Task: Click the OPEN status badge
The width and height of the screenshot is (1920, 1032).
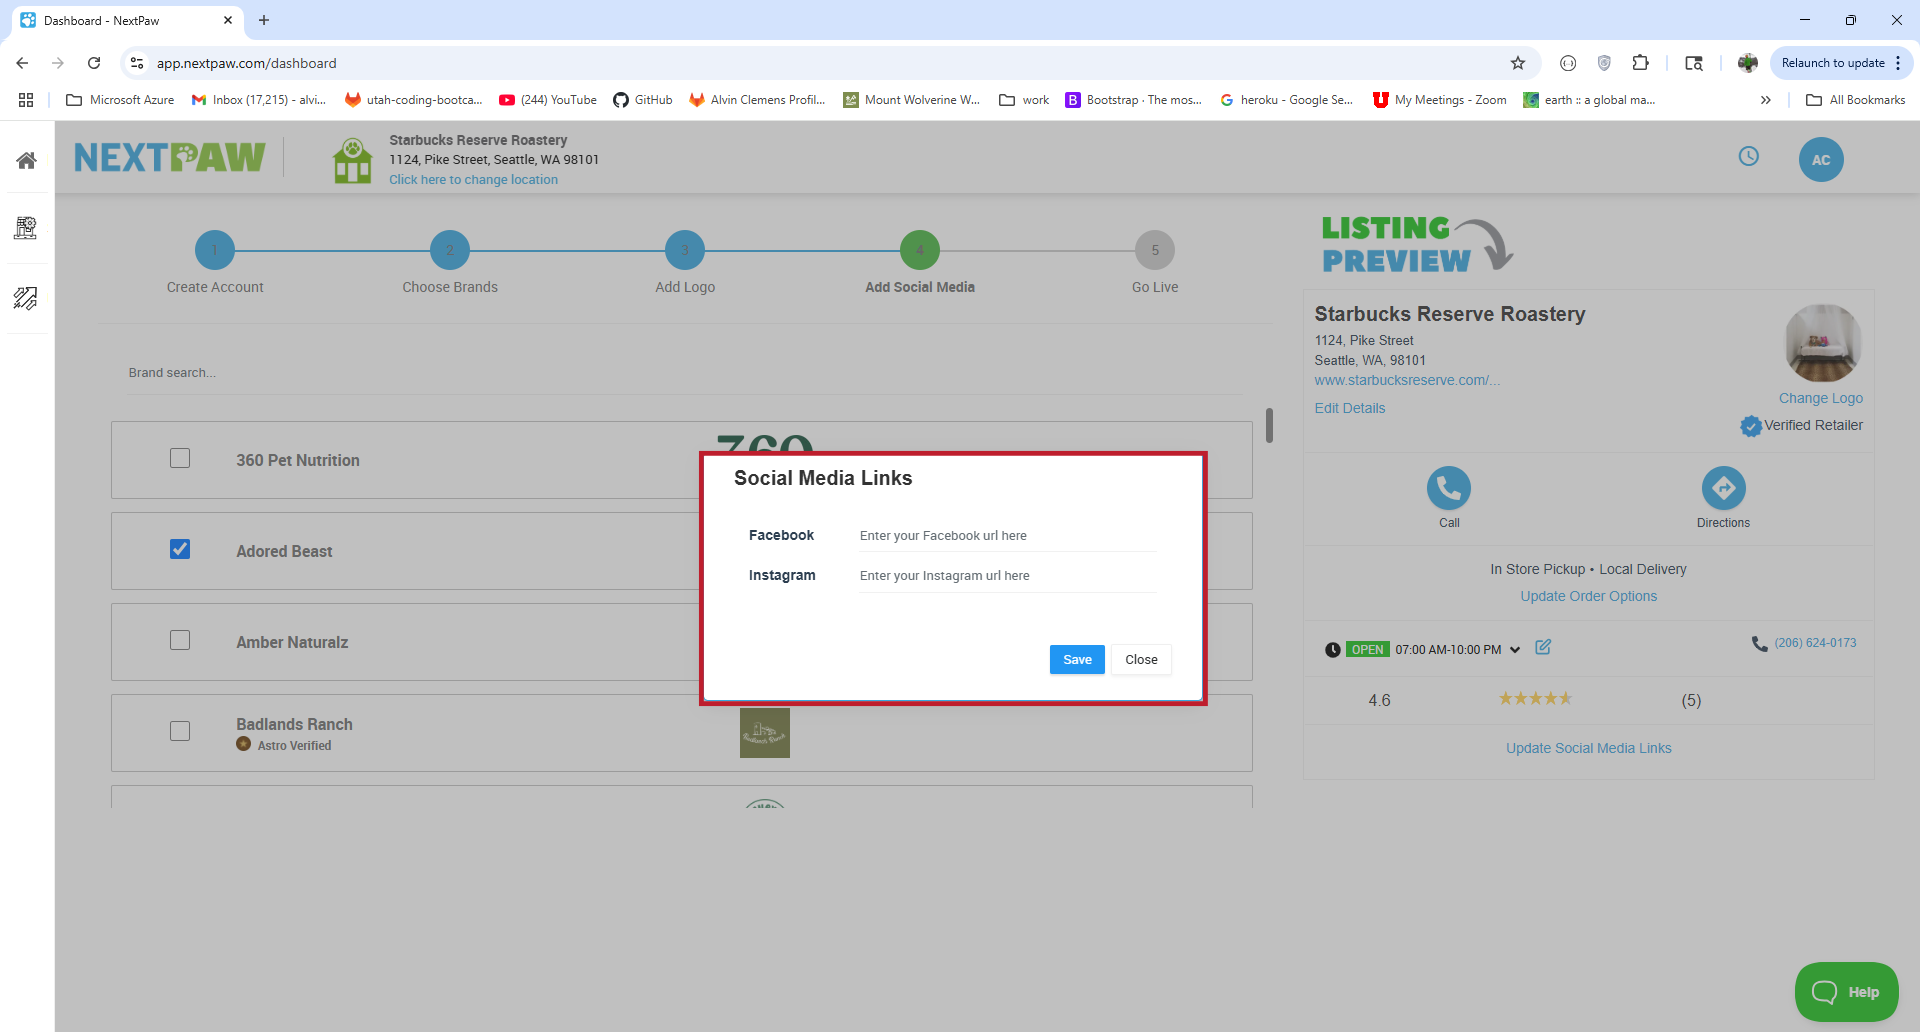Action: coord(1367,650)
